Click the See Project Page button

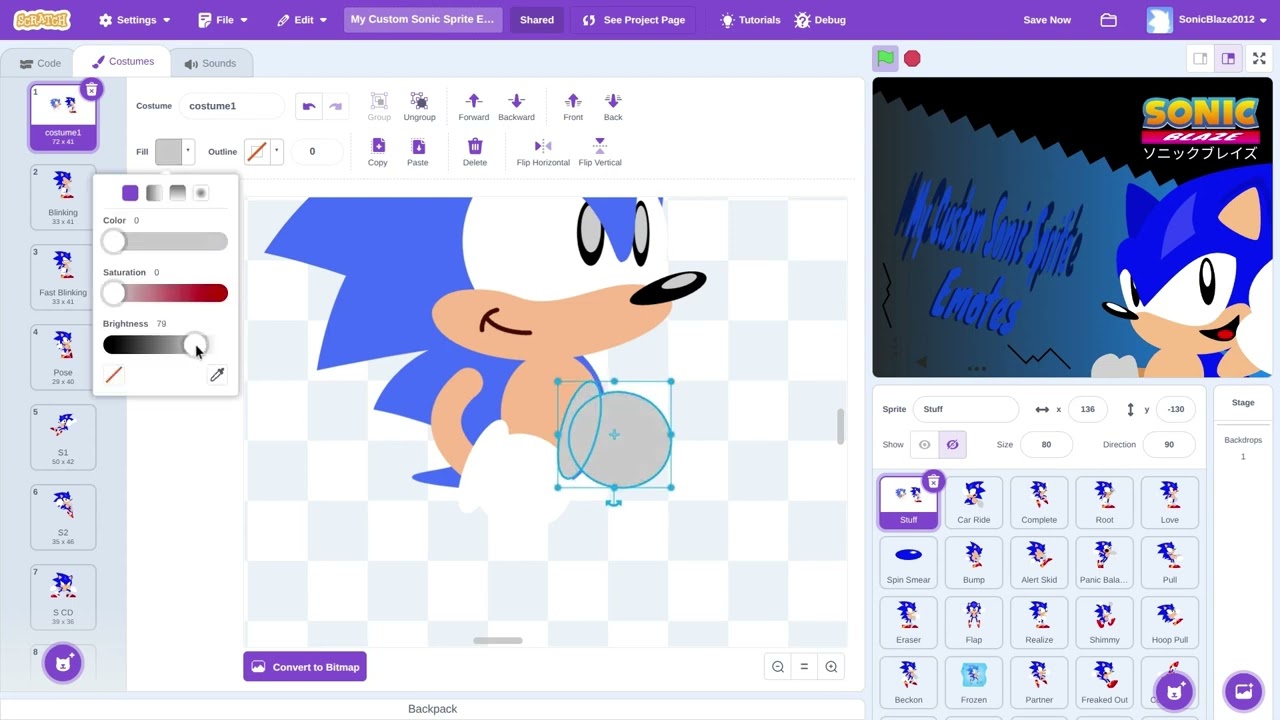[x=634, y=20]
